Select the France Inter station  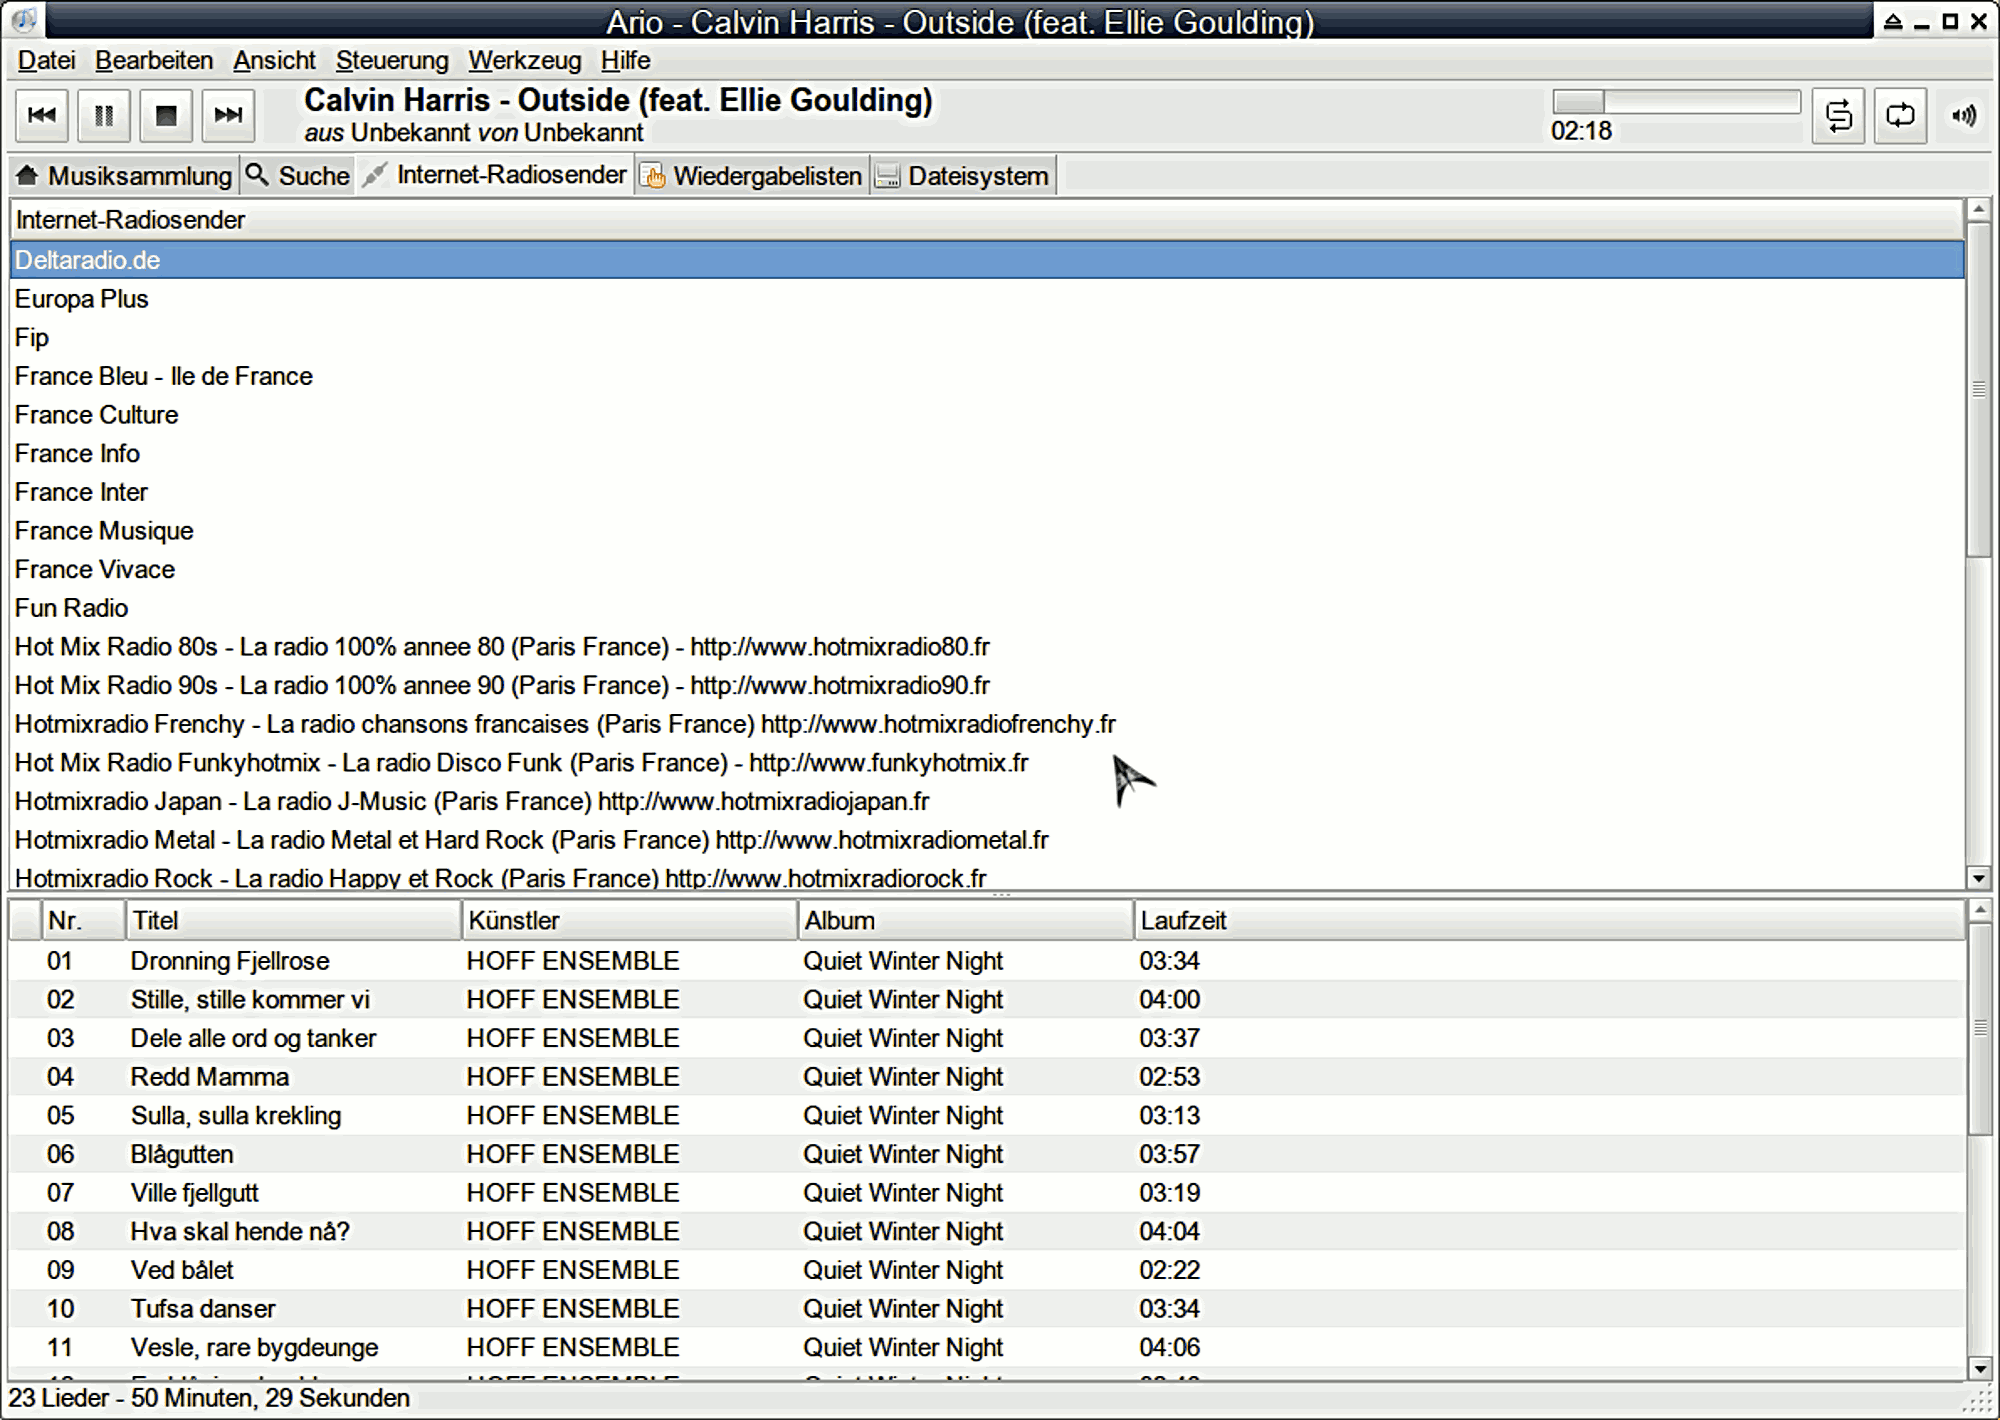[x=986, y=492]
